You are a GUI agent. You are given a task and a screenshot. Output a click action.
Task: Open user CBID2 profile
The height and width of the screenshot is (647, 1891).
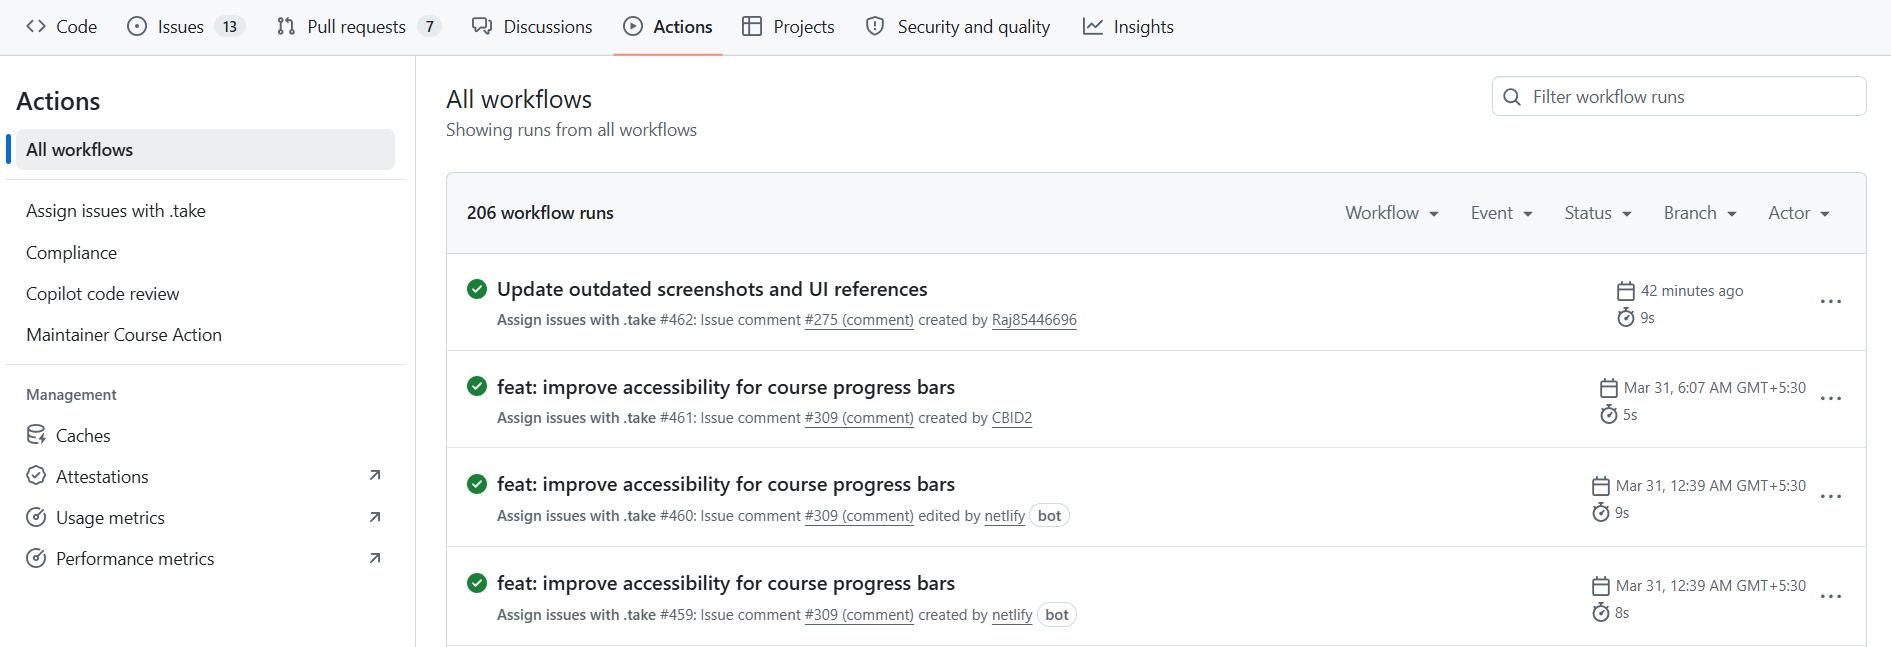[x=1012, y=418]
